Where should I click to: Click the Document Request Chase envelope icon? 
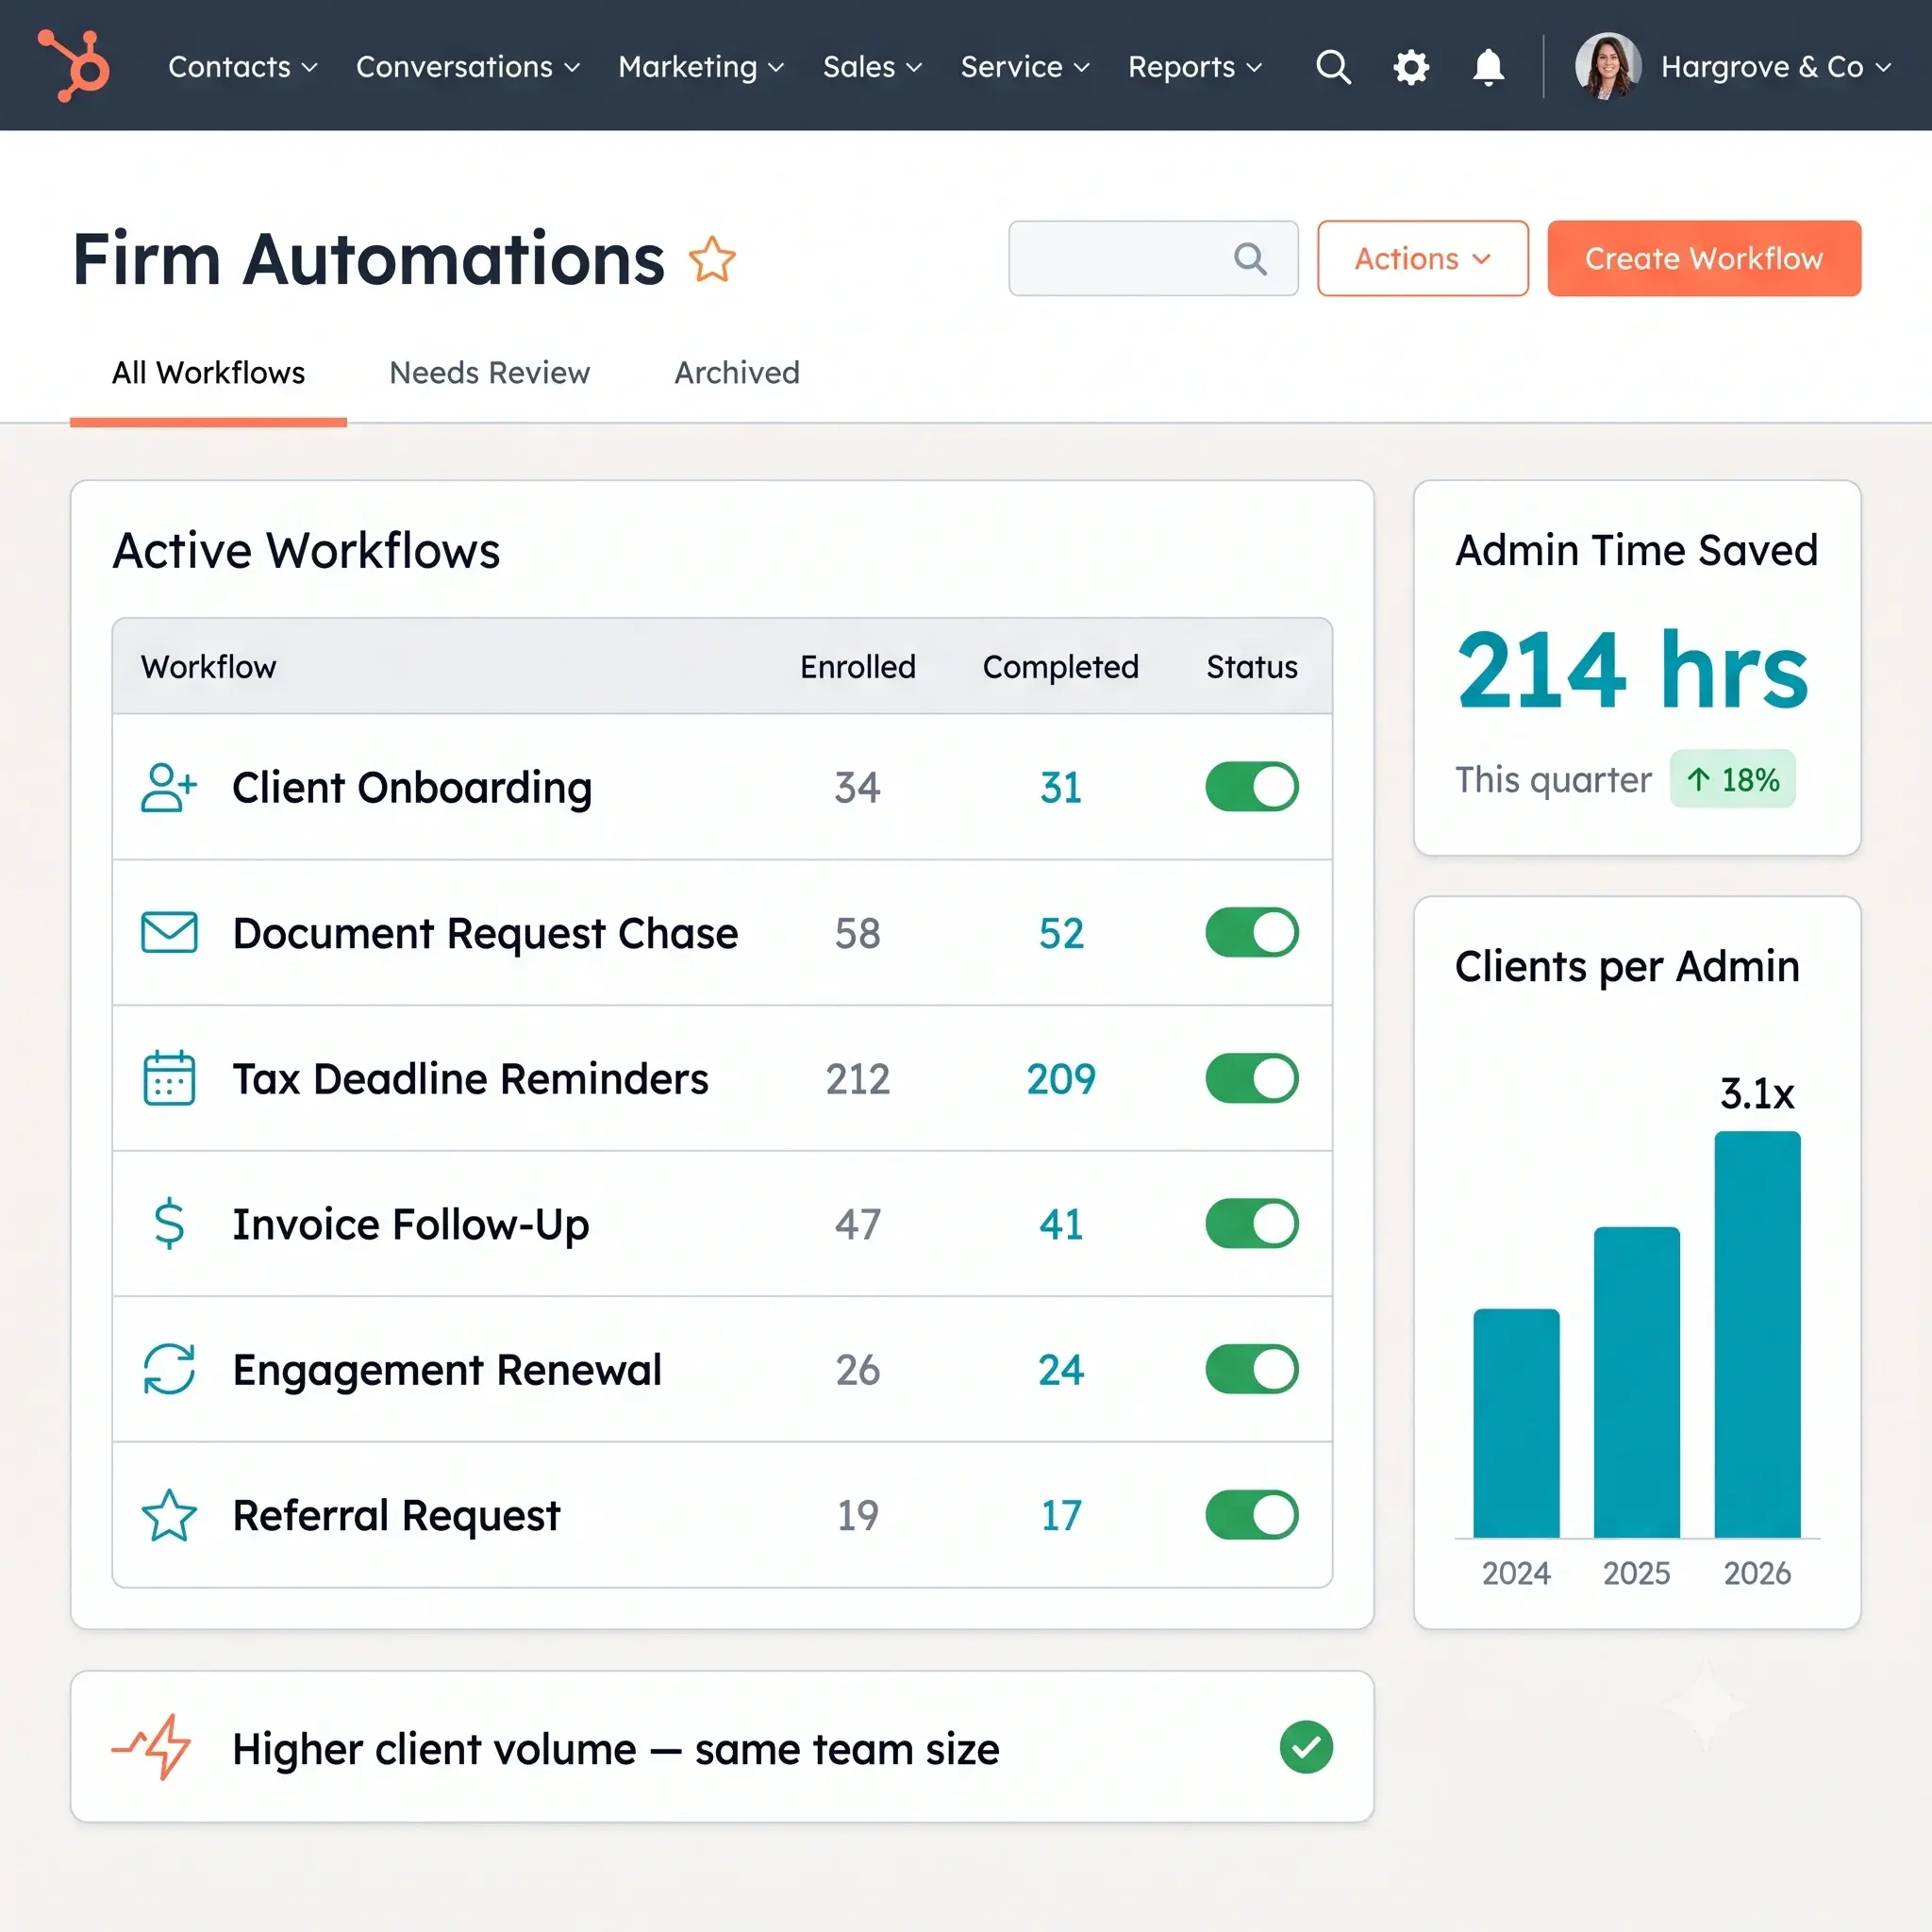[169, 933]
